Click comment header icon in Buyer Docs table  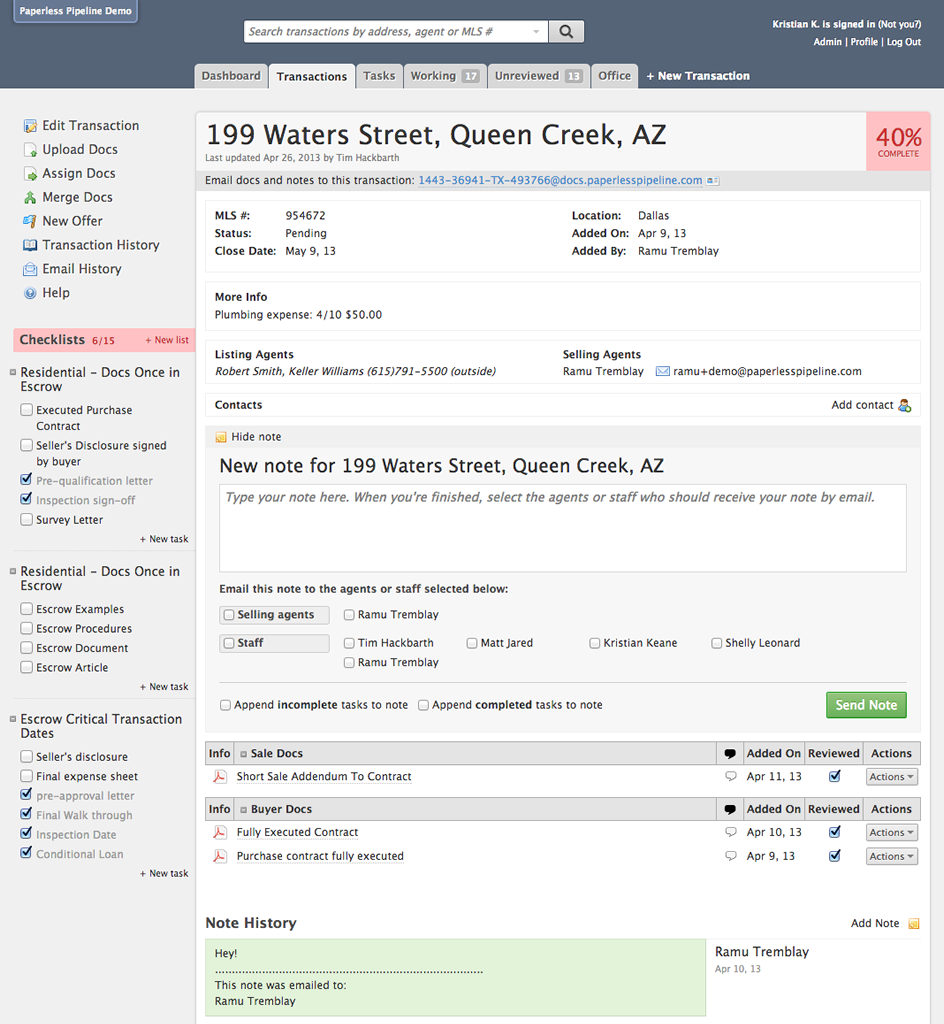(730, 809)
